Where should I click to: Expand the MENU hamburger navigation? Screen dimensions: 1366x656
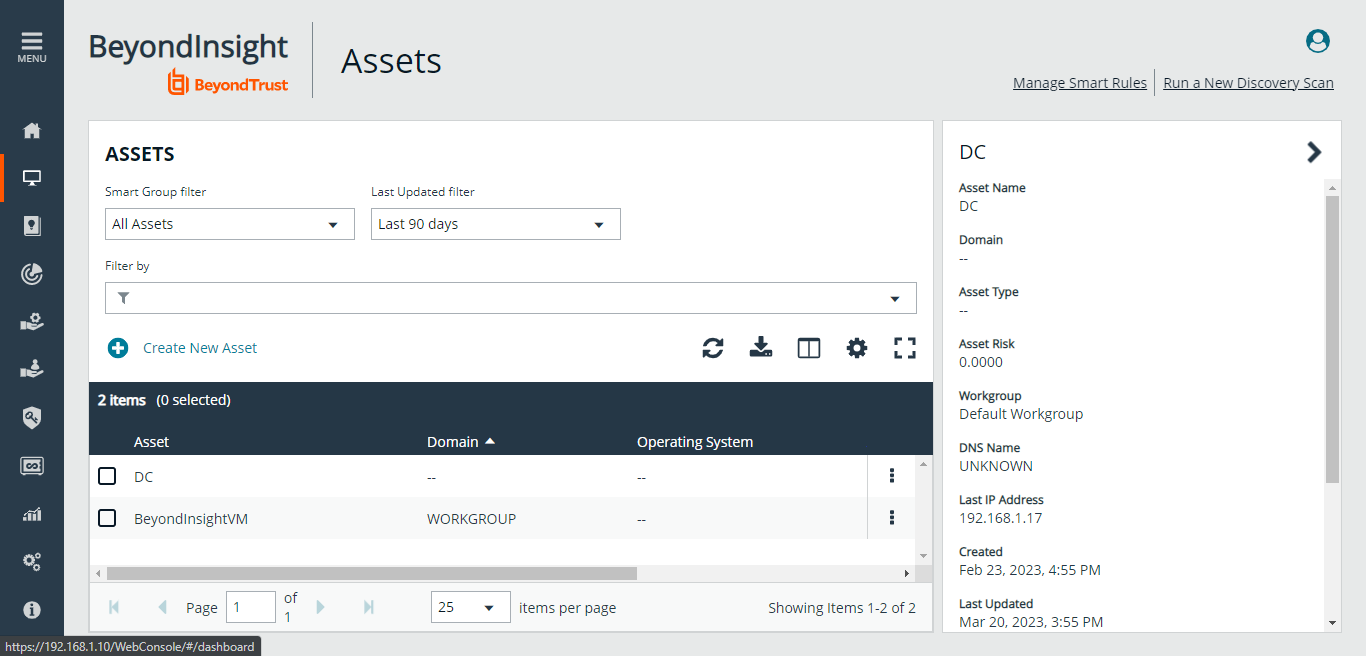31,42
